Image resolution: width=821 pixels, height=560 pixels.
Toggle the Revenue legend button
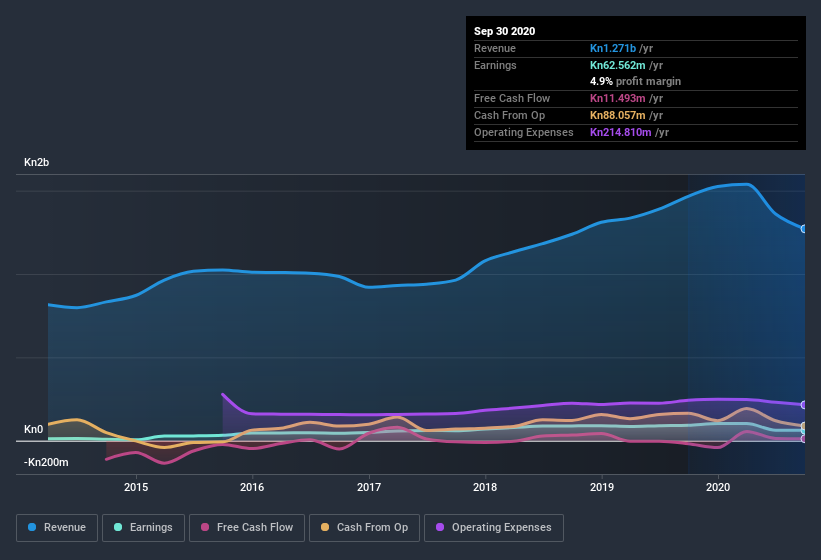tap(57, 527)
